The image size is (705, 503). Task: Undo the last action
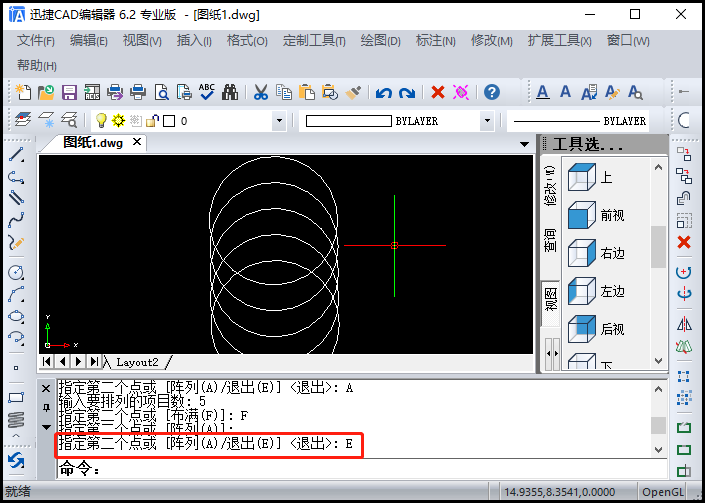pyautogui.click(x=384, y=93)
